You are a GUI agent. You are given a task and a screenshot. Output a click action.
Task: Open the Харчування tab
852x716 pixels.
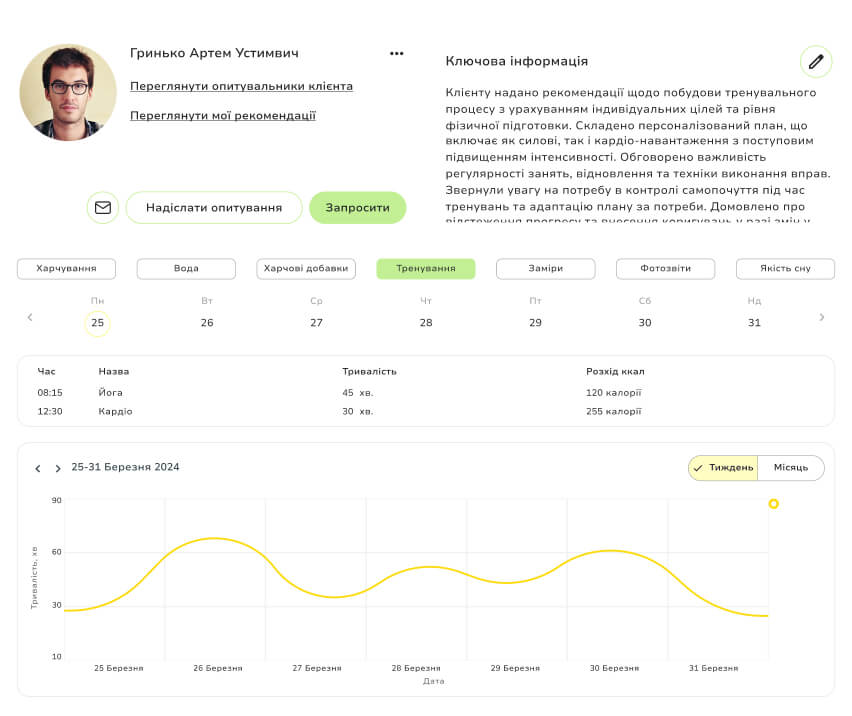point(66,269)
